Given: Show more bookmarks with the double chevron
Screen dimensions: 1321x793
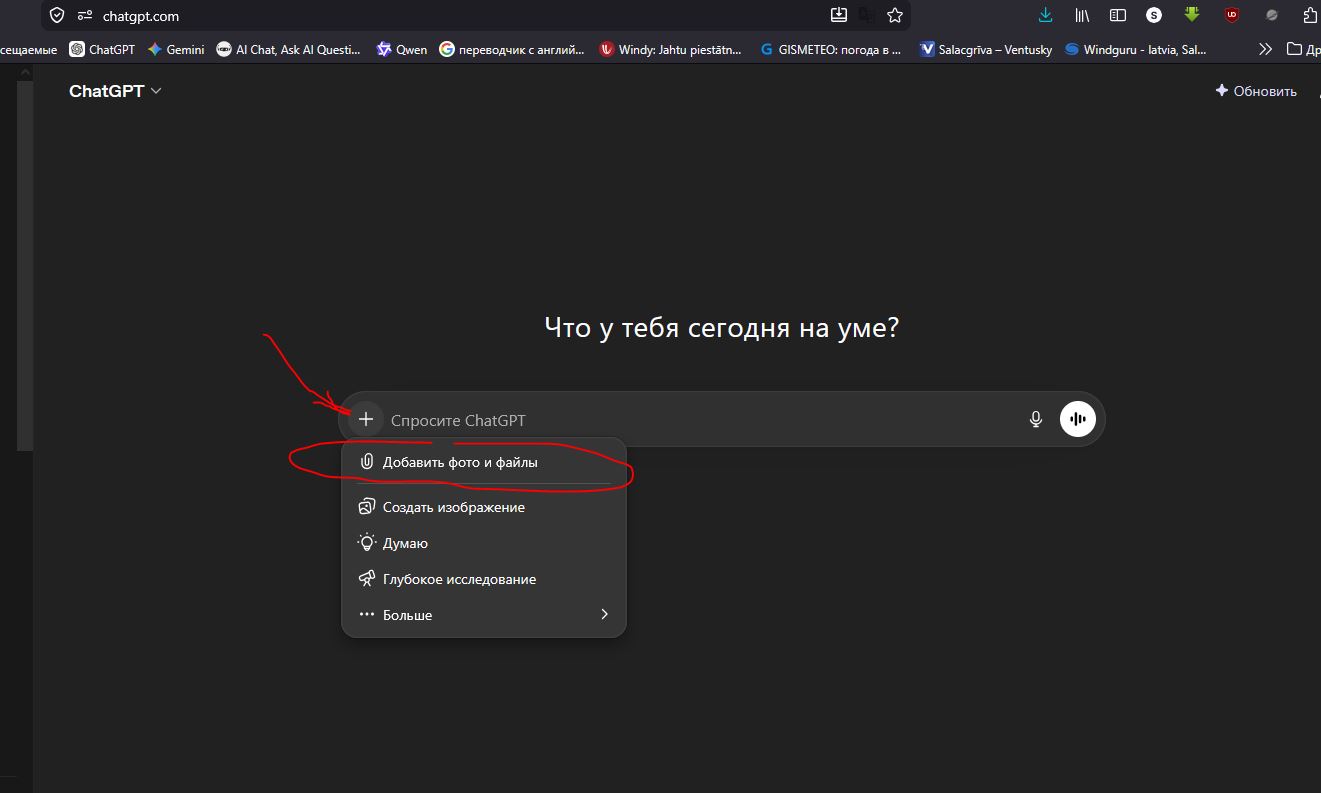Looking at the screenshot, I should (1265, 48).
